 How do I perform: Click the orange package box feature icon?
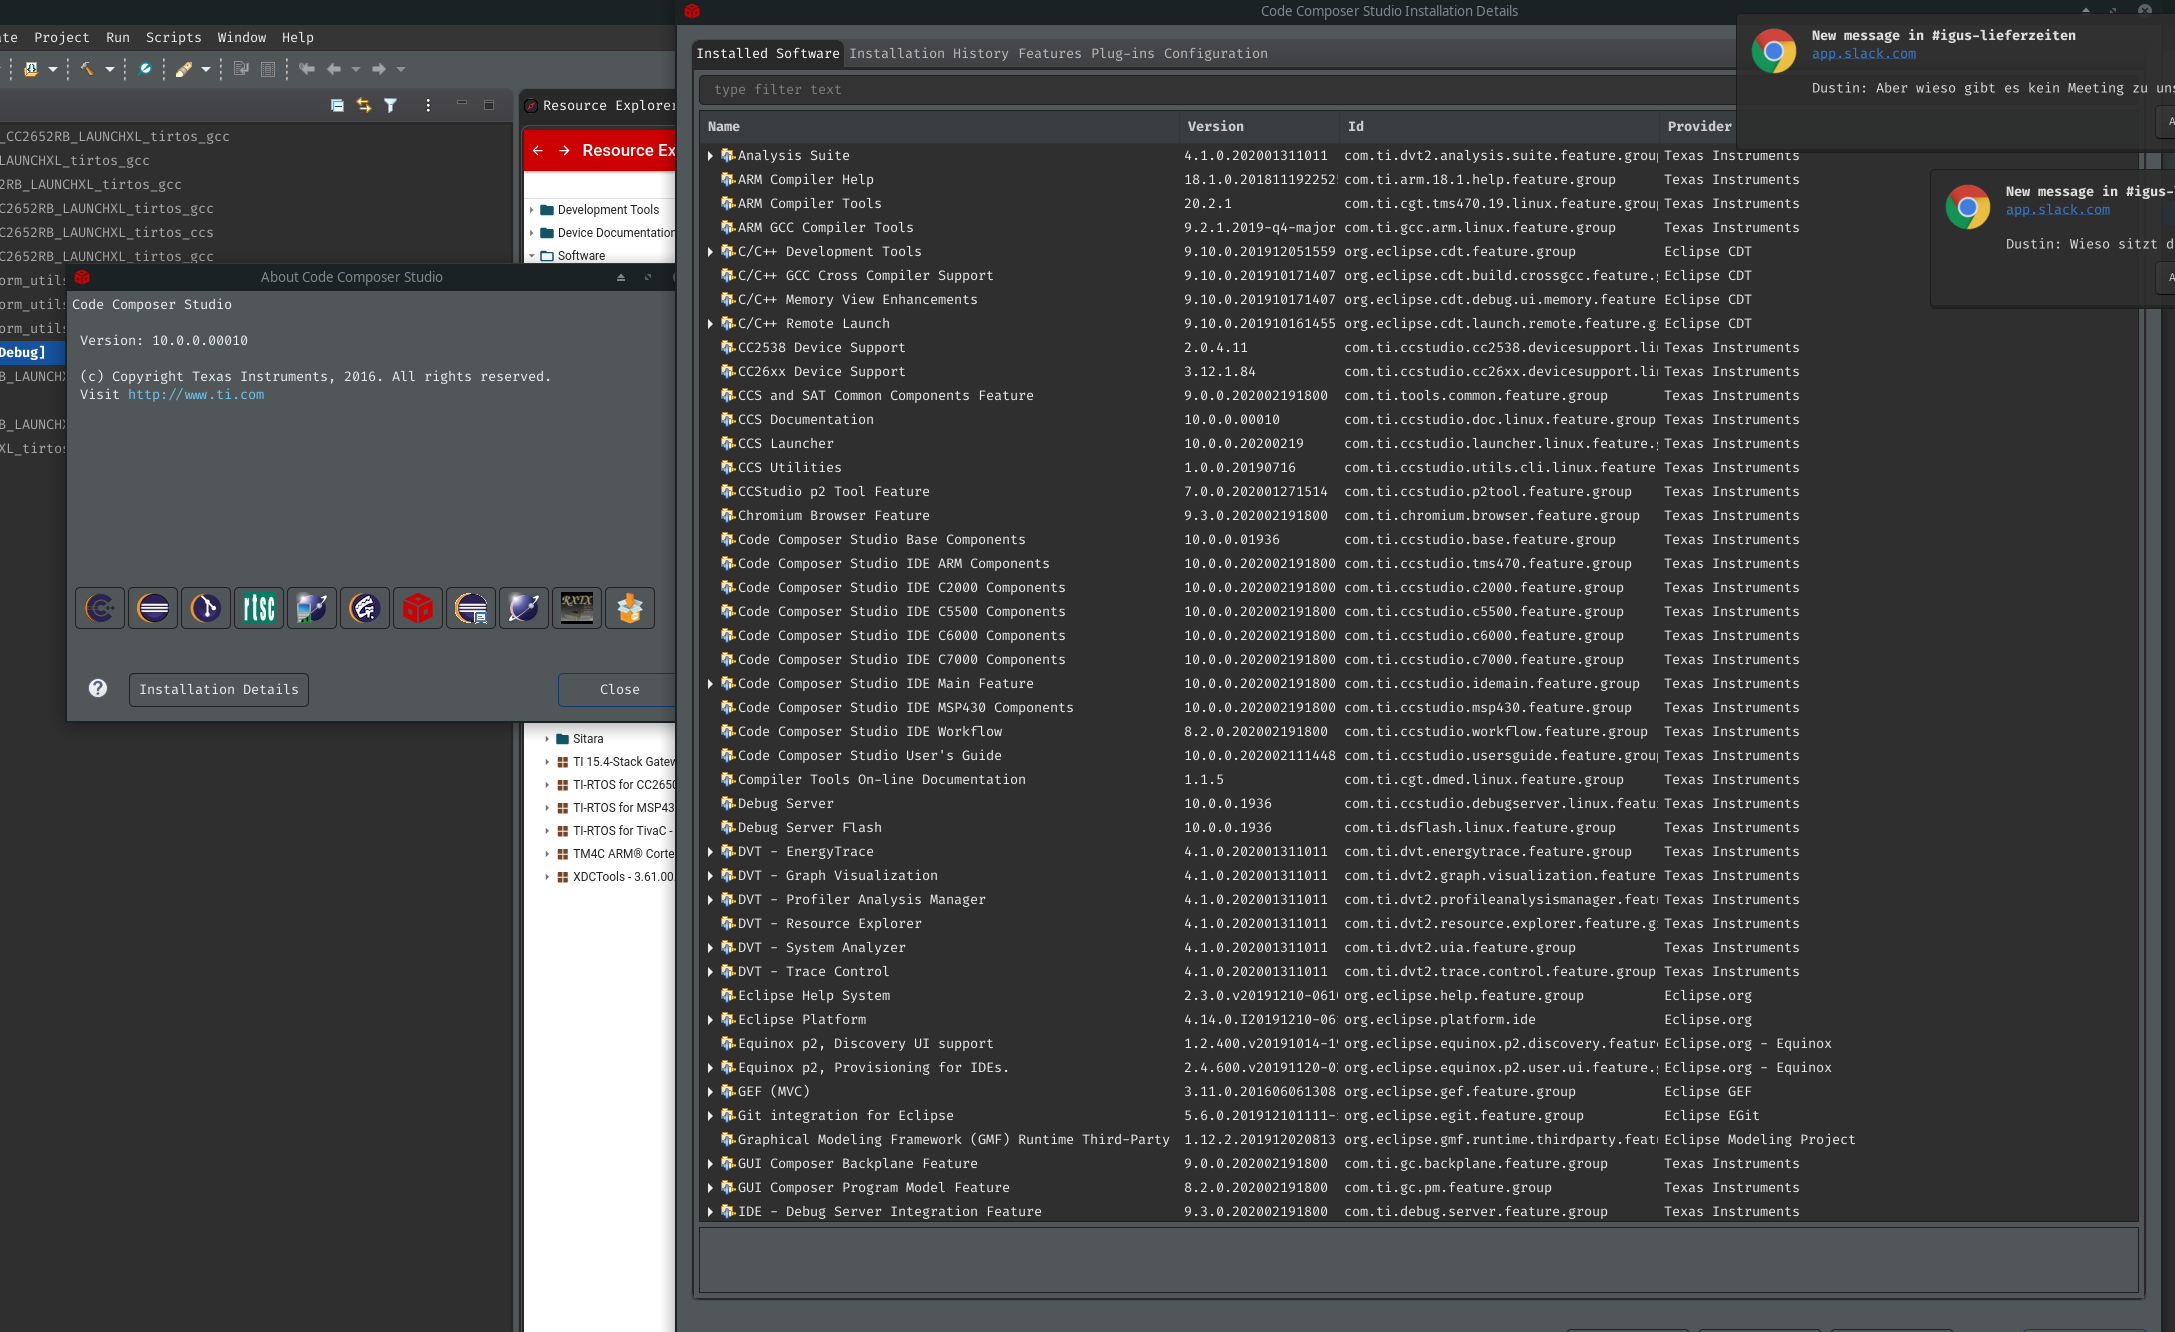tap(630, 608)
